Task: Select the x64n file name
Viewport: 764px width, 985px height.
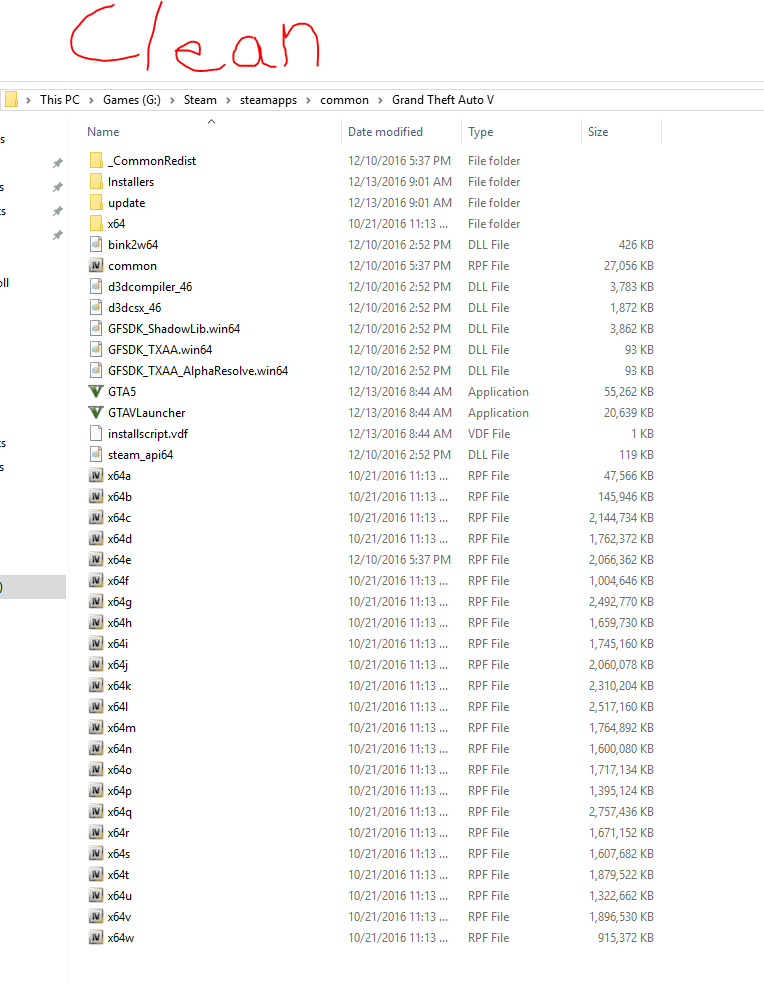Action: coord(119,749)
